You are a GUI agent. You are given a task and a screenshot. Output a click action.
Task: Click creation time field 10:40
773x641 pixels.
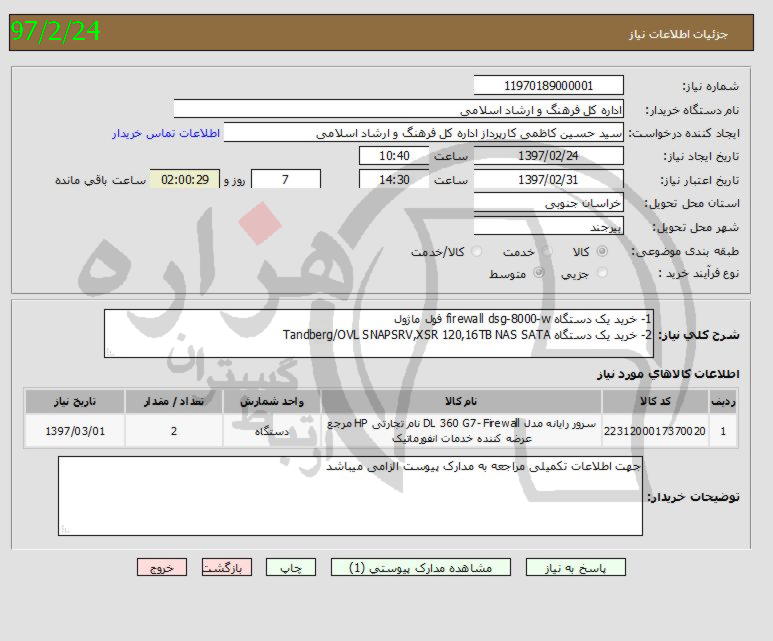pyautogui.click(x=394, y=156)
